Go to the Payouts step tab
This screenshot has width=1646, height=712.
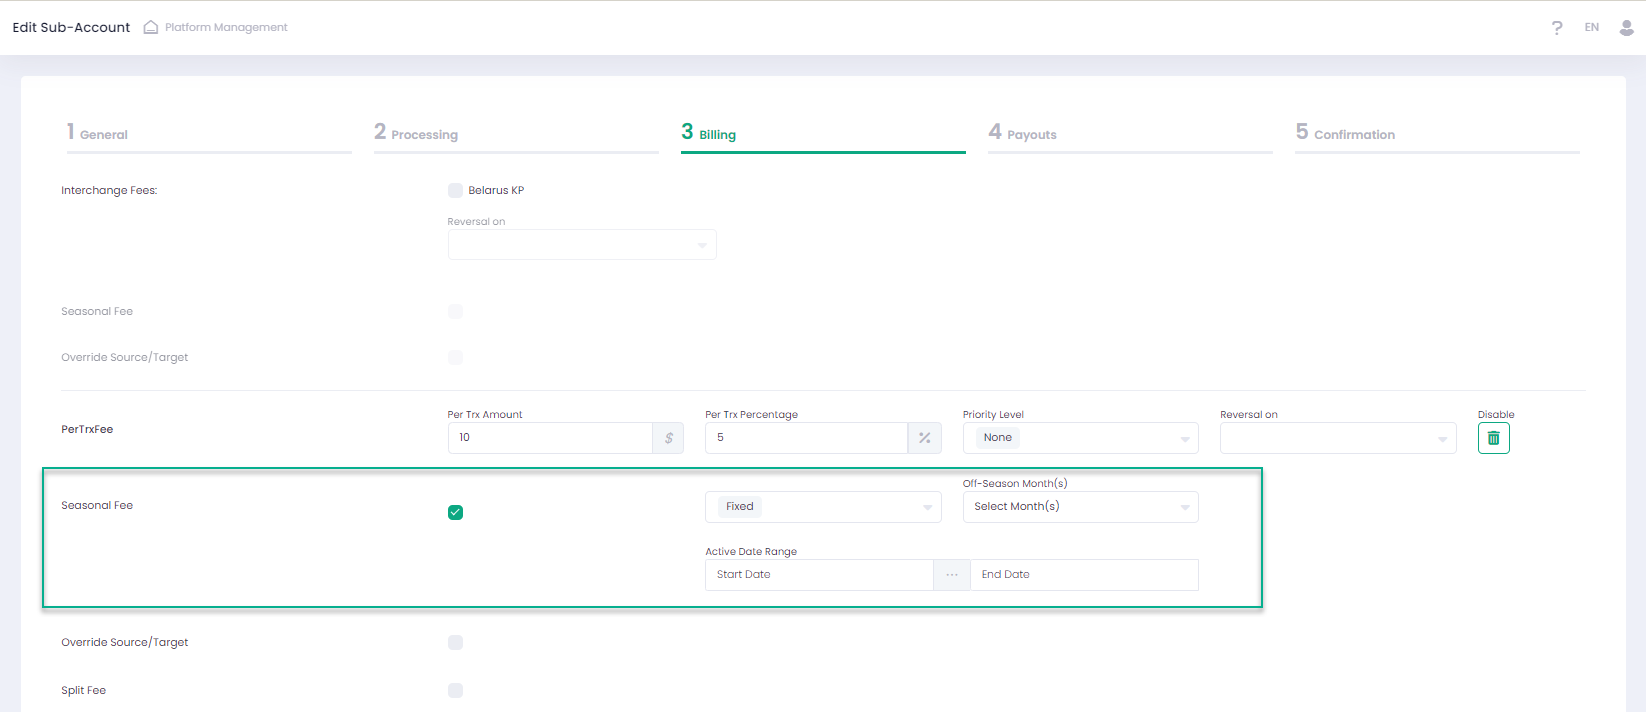(x=1031, y=134)
